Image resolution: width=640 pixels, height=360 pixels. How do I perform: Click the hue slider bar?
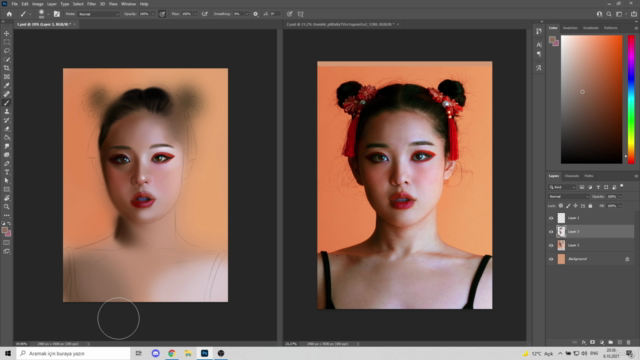(631, 99)
